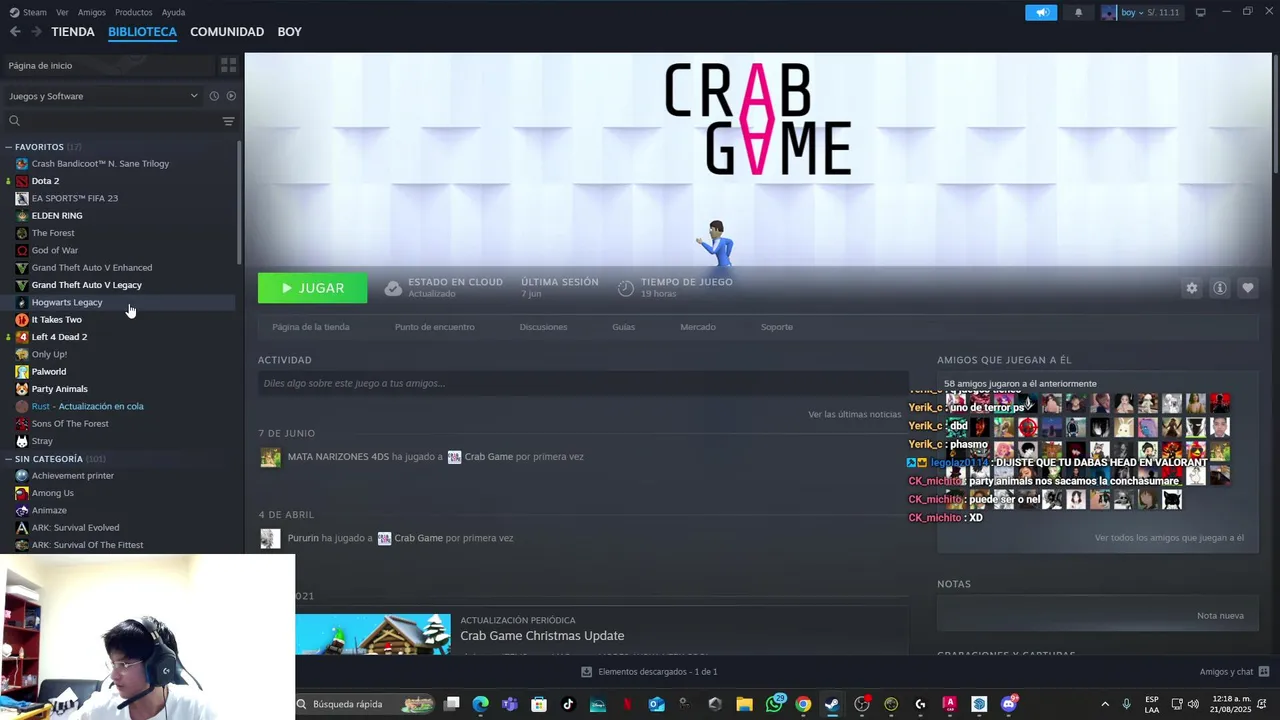
Task: Select Dota 2 in favorites
Action: pyautogui.click(x=45, y=181)
